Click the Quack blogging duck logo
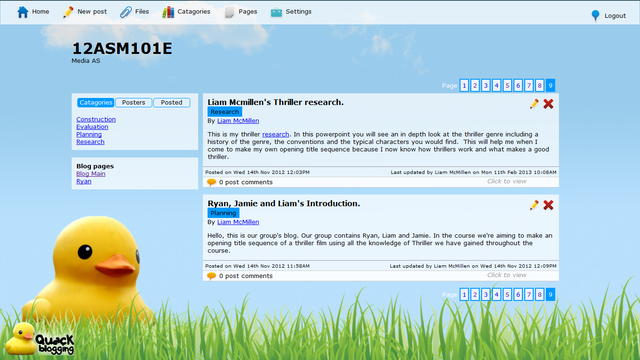The width and height of the screenshot is (640, 360). (x=40, y=339)
